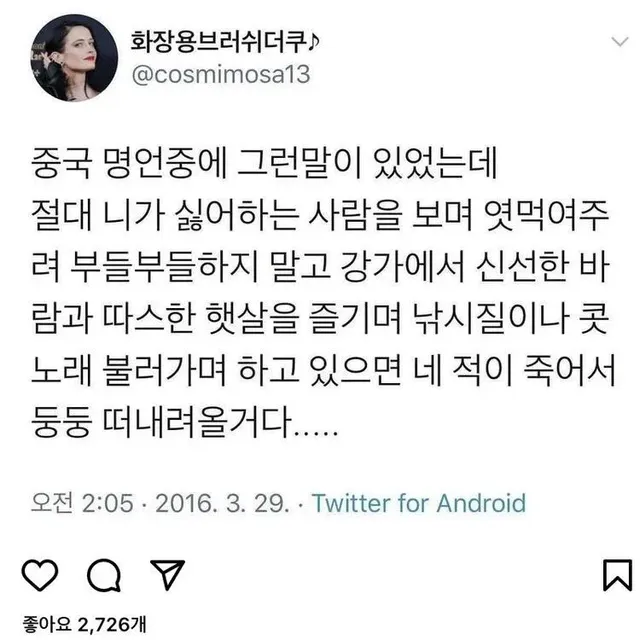Image resolution: width=640 pixels, height=640 pixels.
Task: Tap the tweet line starting 절대 니가 싫어하는
Action: (x=320, y=215)
